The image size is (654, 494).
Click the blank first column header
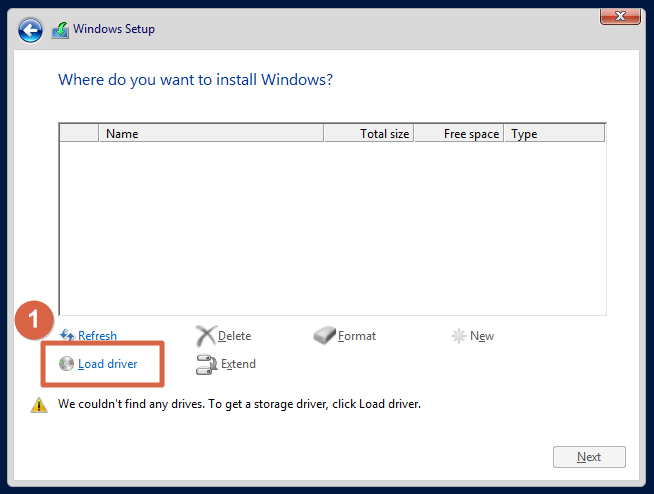[79, 134]
